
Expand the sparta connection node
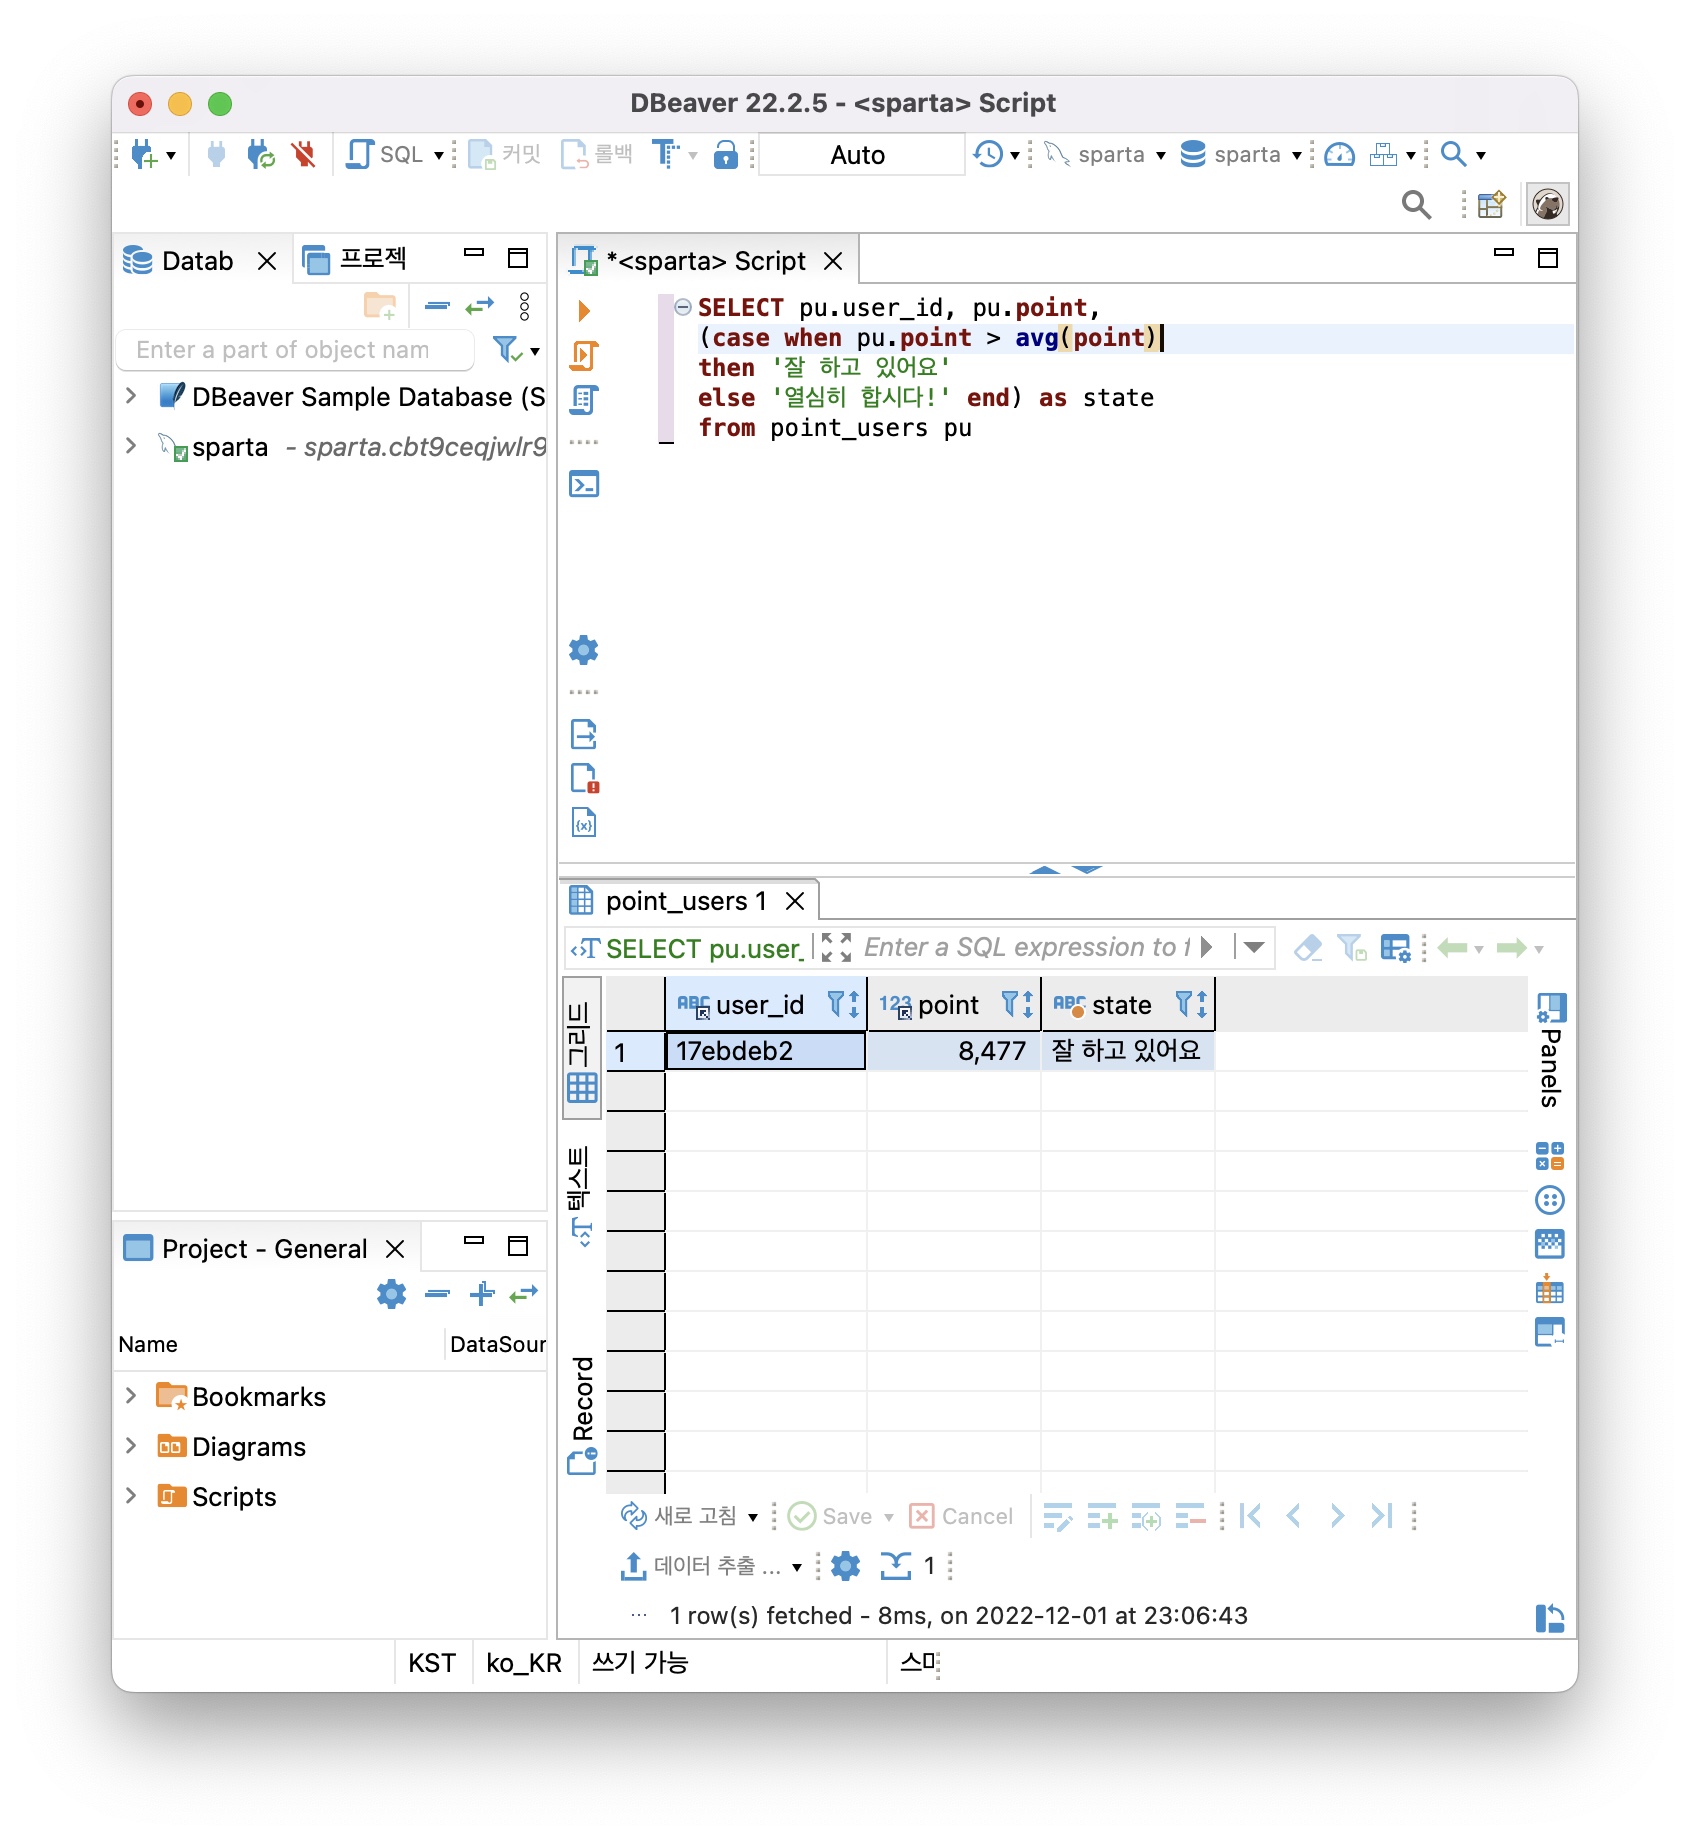tap(131, 446)
